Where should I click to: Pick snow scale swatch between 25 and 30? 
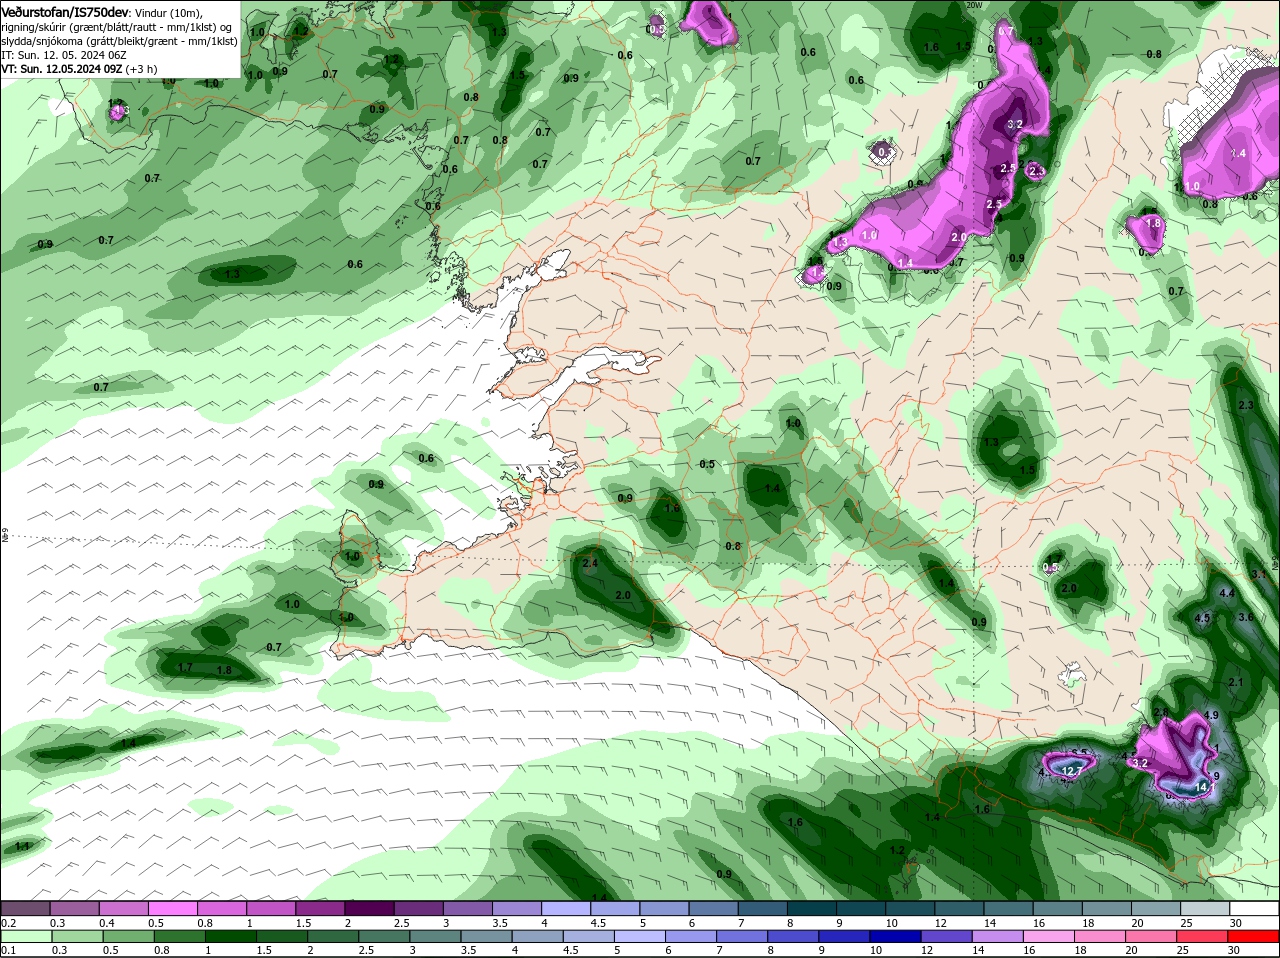(1206, 908)
